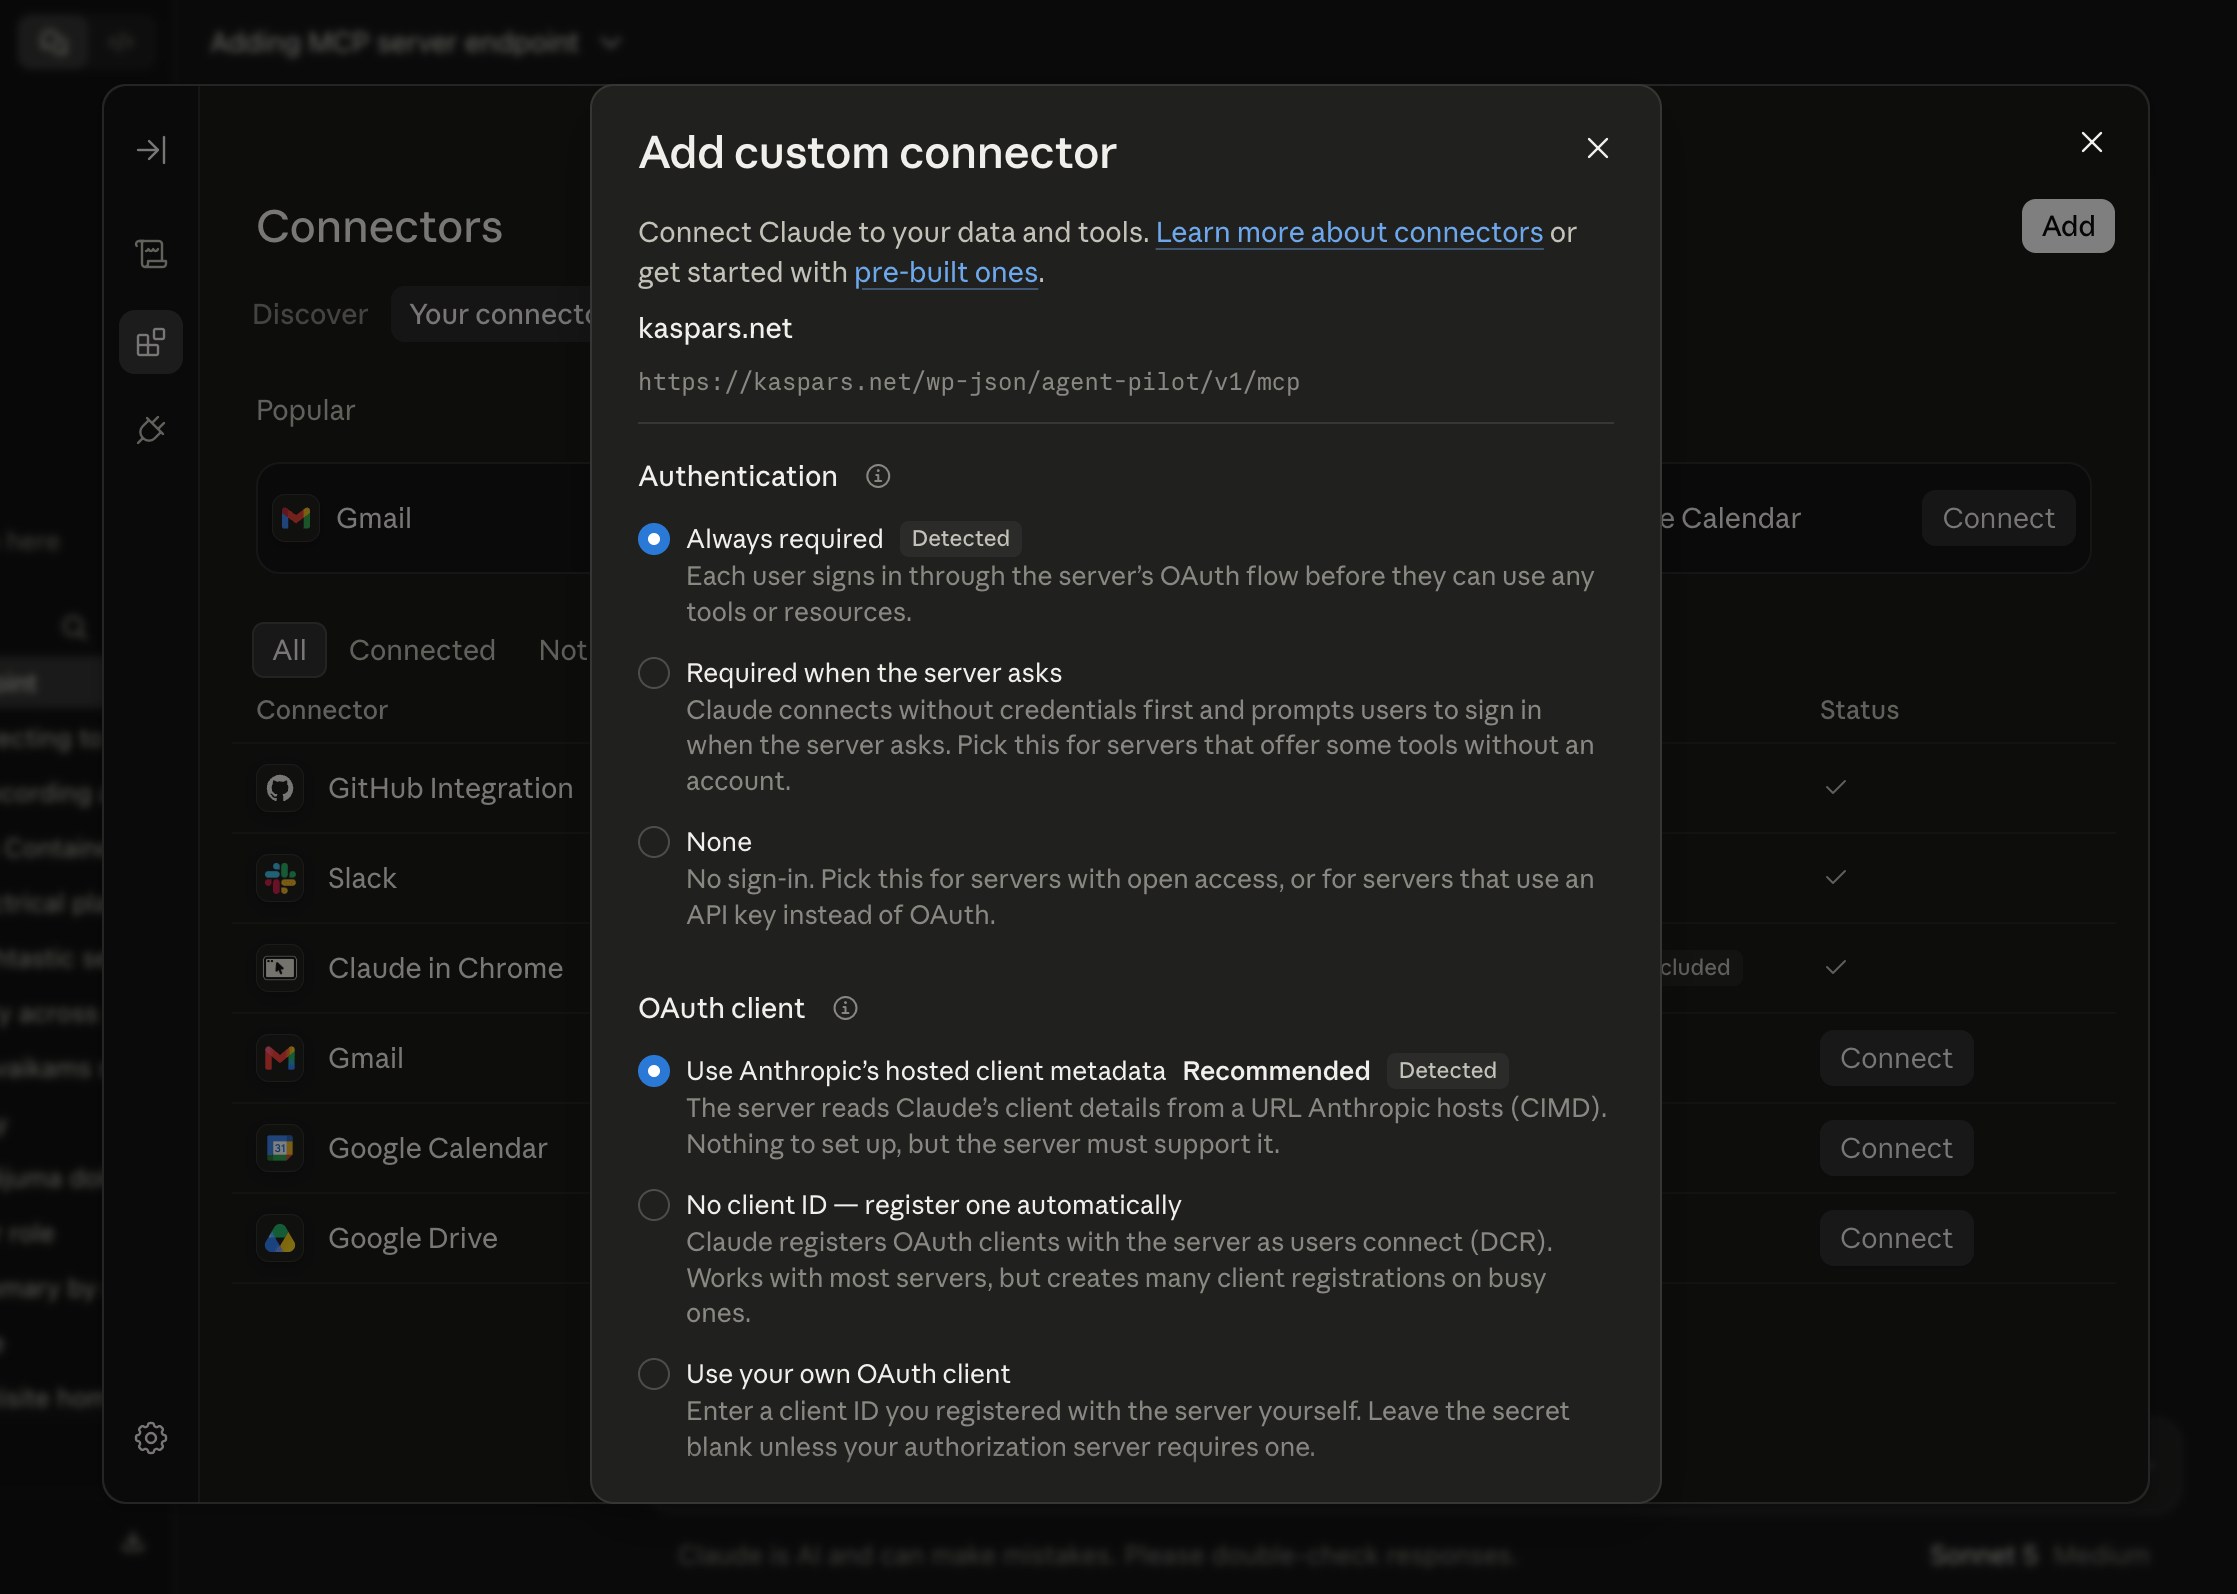Click the scroll-shaped sidebar icon
The width and height of the screenshot is (2237, 1594).
pos(151,254)
